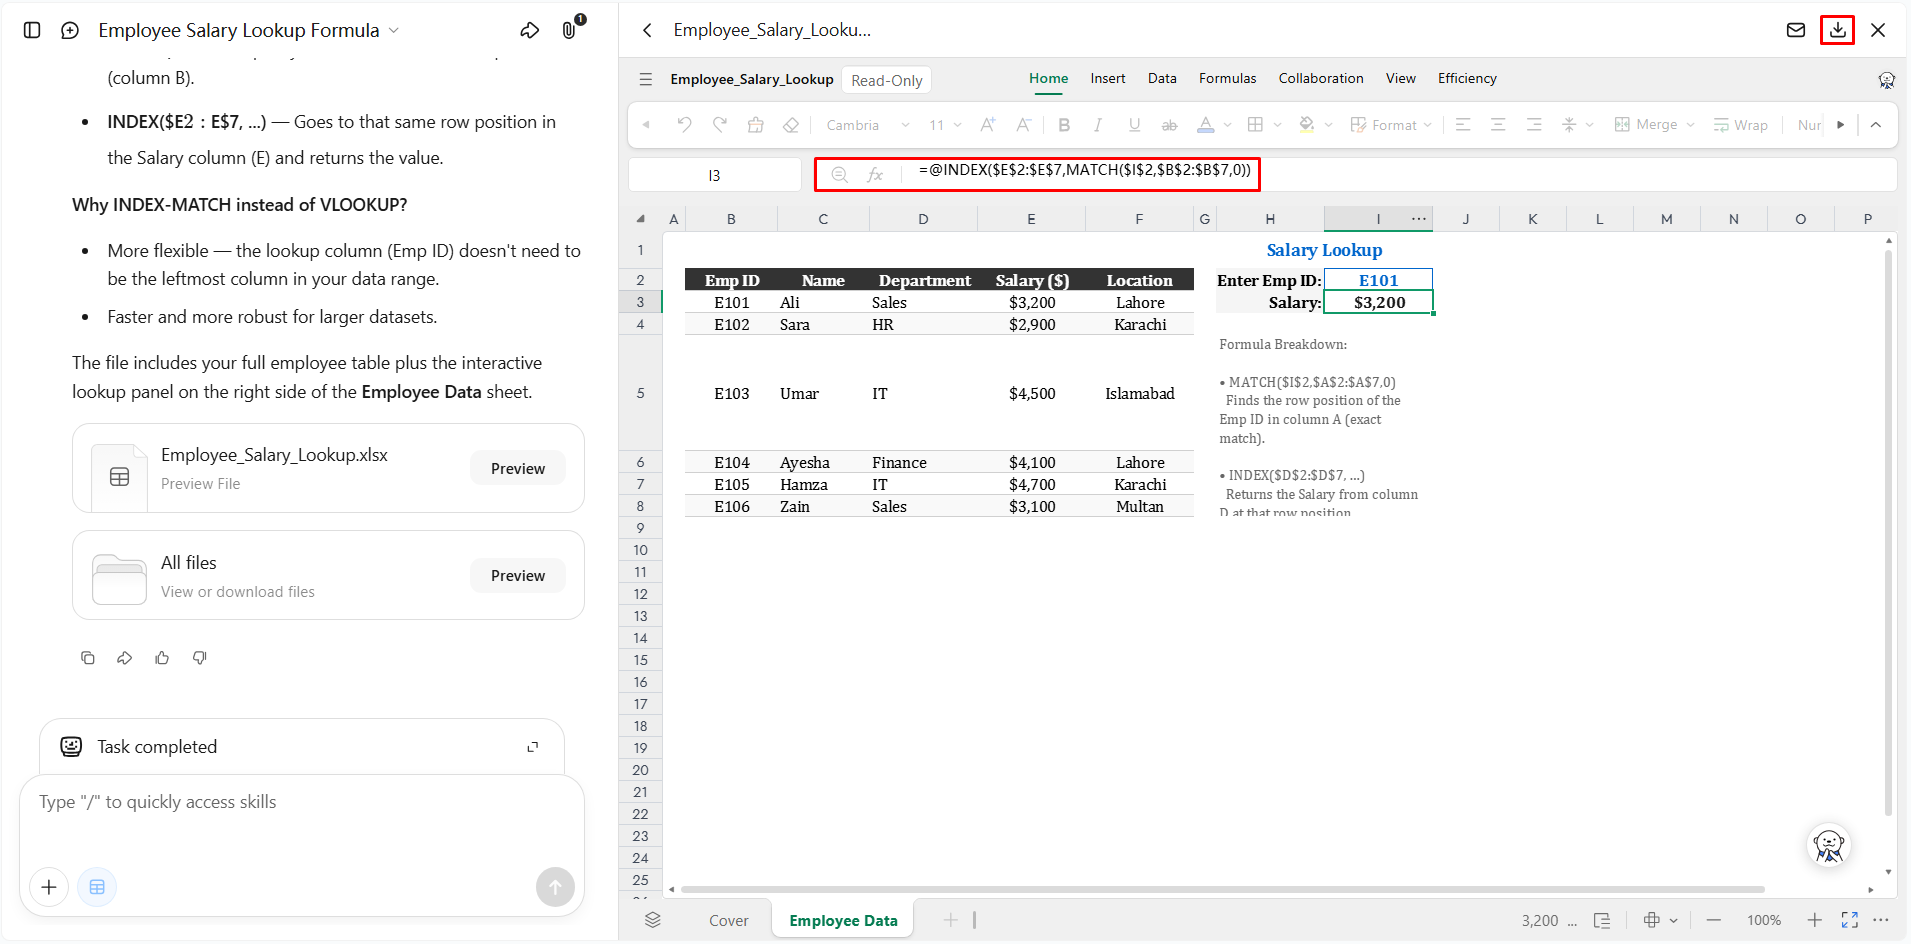The height and width of the screenshot is (944, 1911).
Task: Switch to the Formulas ribbon tab
Action: (1227, 78)
